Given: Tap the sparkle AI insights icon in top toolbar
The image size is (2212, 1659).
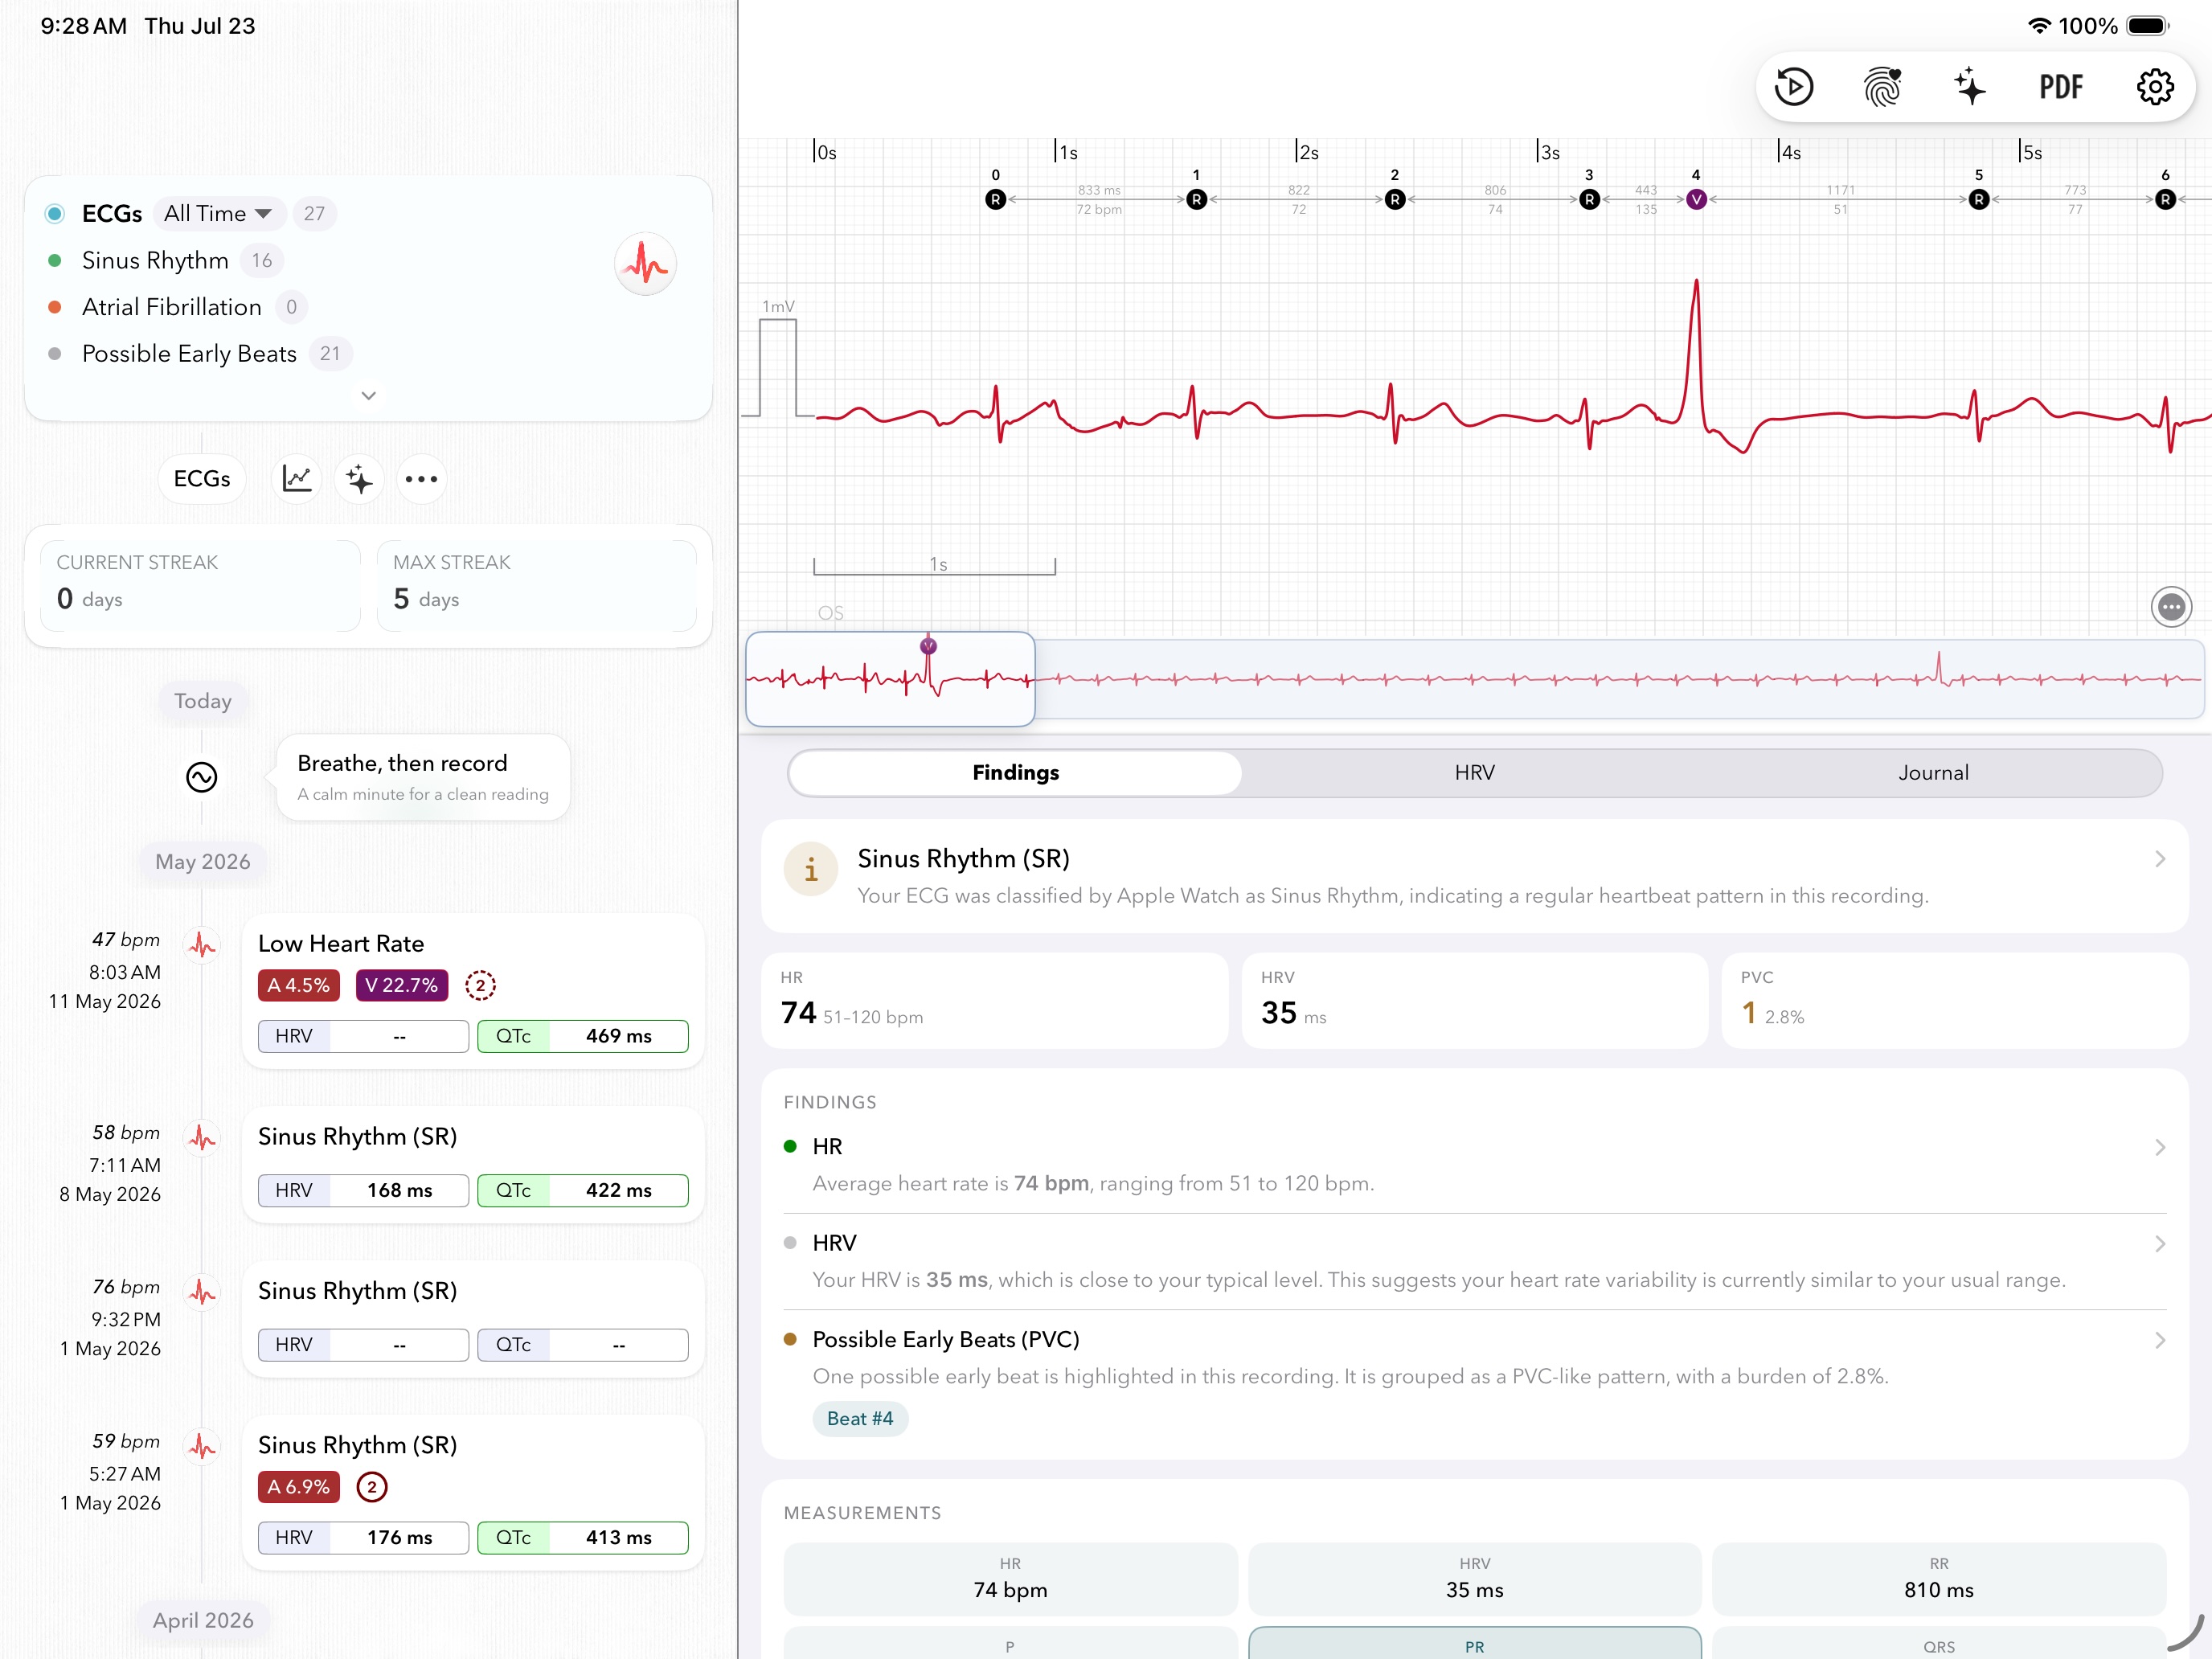Looking at the screenshot, I should (1970, 87).
